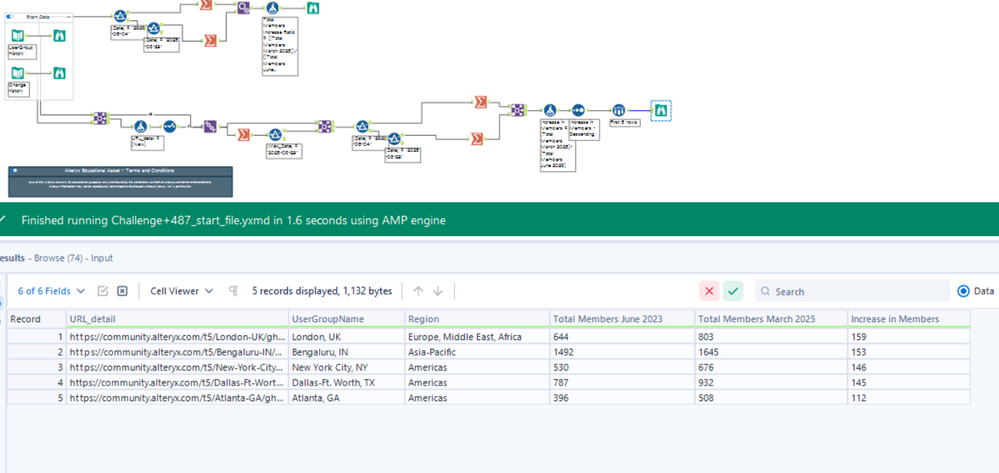The image size is (999, 473).
Task: Click the London, UK cell
Action: pyautogui.click(x=347, y=336)
